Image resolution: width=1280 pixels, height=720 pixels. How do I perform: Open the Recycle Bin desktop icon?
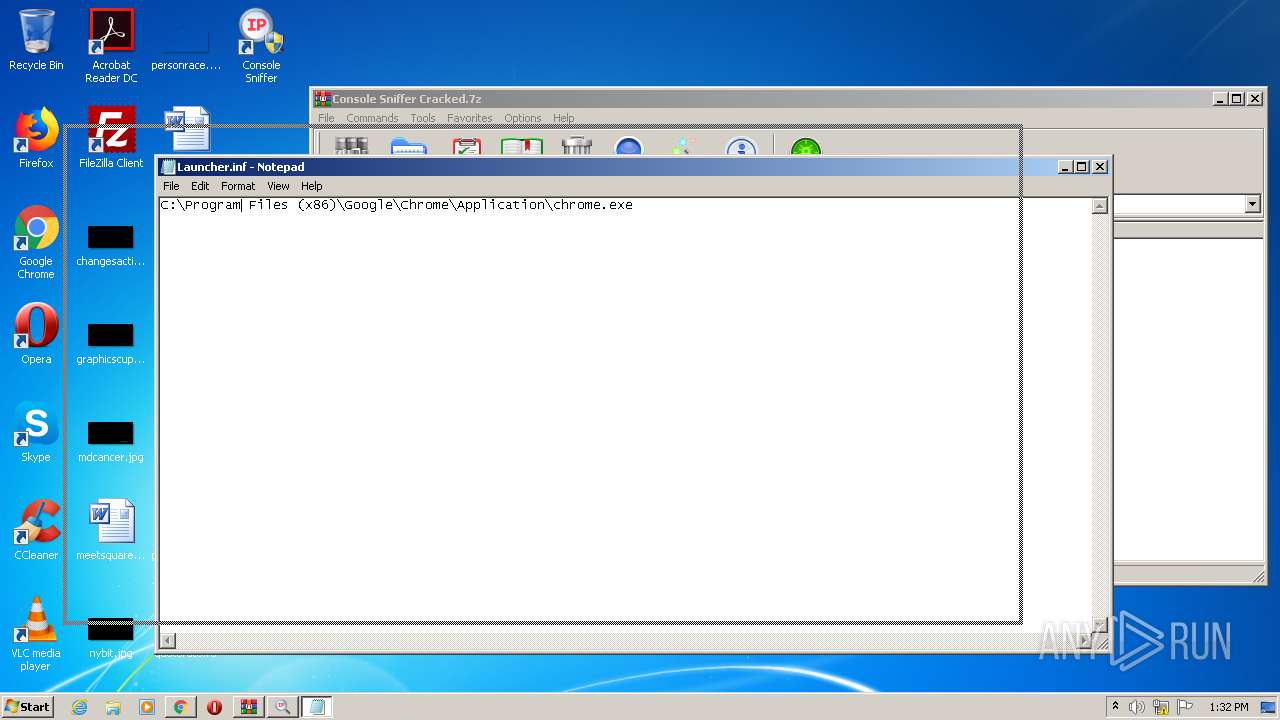pyautogui.click(x=36, y=40)
